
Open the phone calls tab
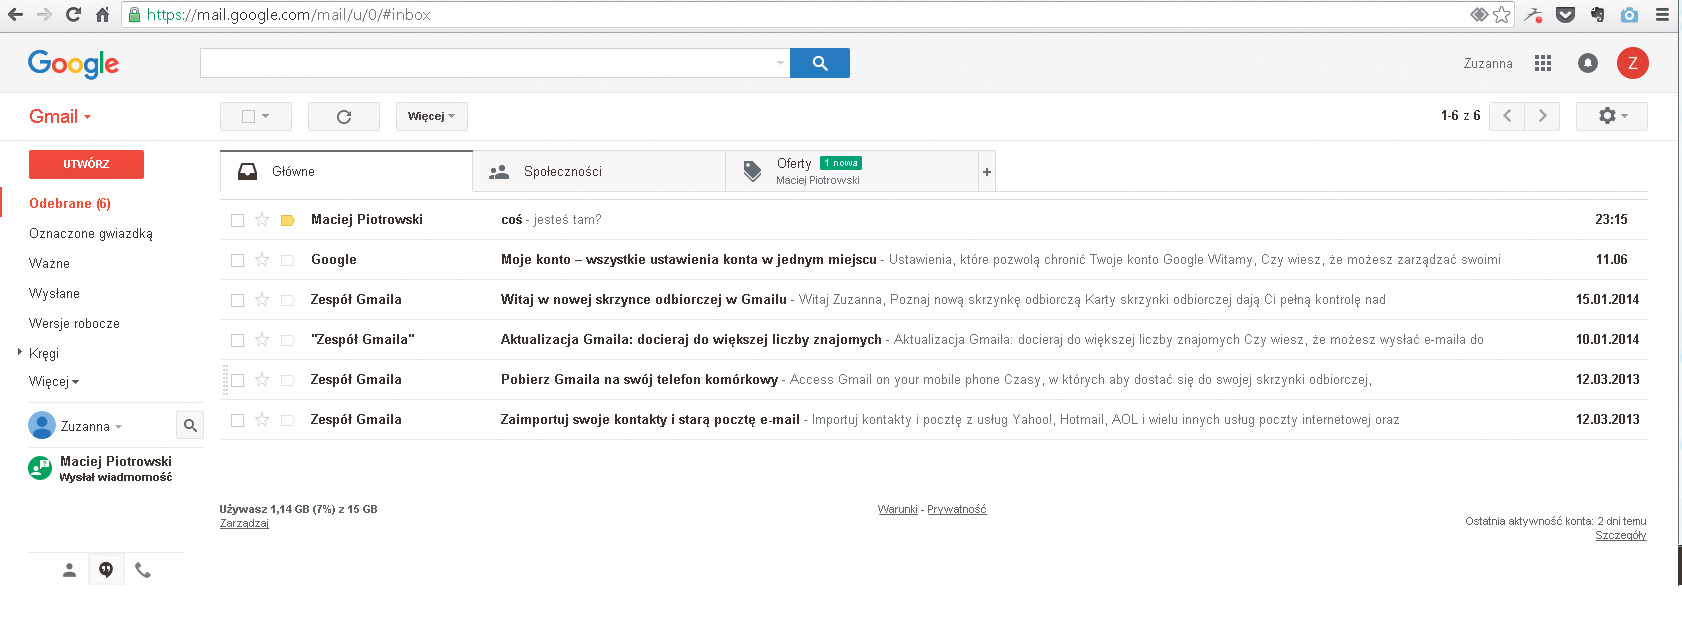143,570
